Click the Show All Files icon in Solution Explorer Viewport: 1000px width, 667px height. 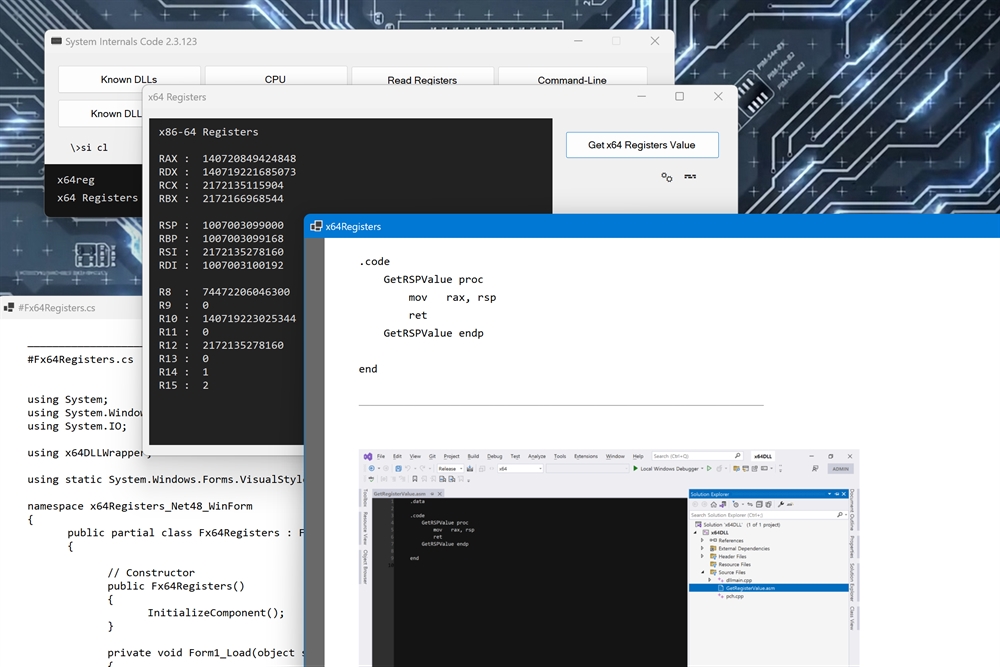pyautogui.click(x=768, y=504)
